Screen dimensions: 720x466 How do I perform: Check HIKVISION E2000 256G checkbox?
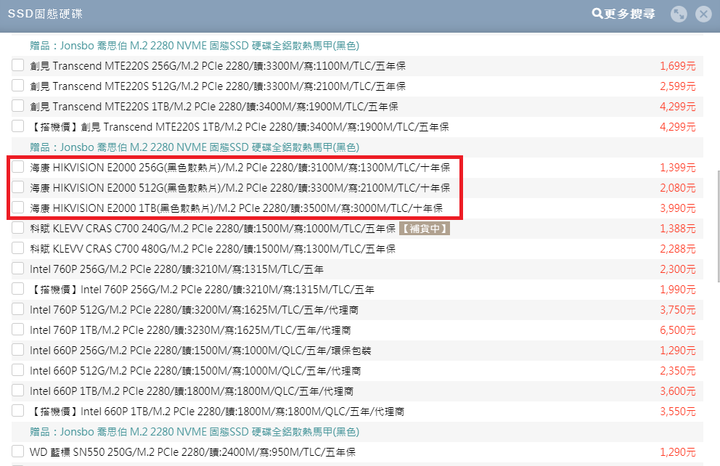(x=18, y=167)
